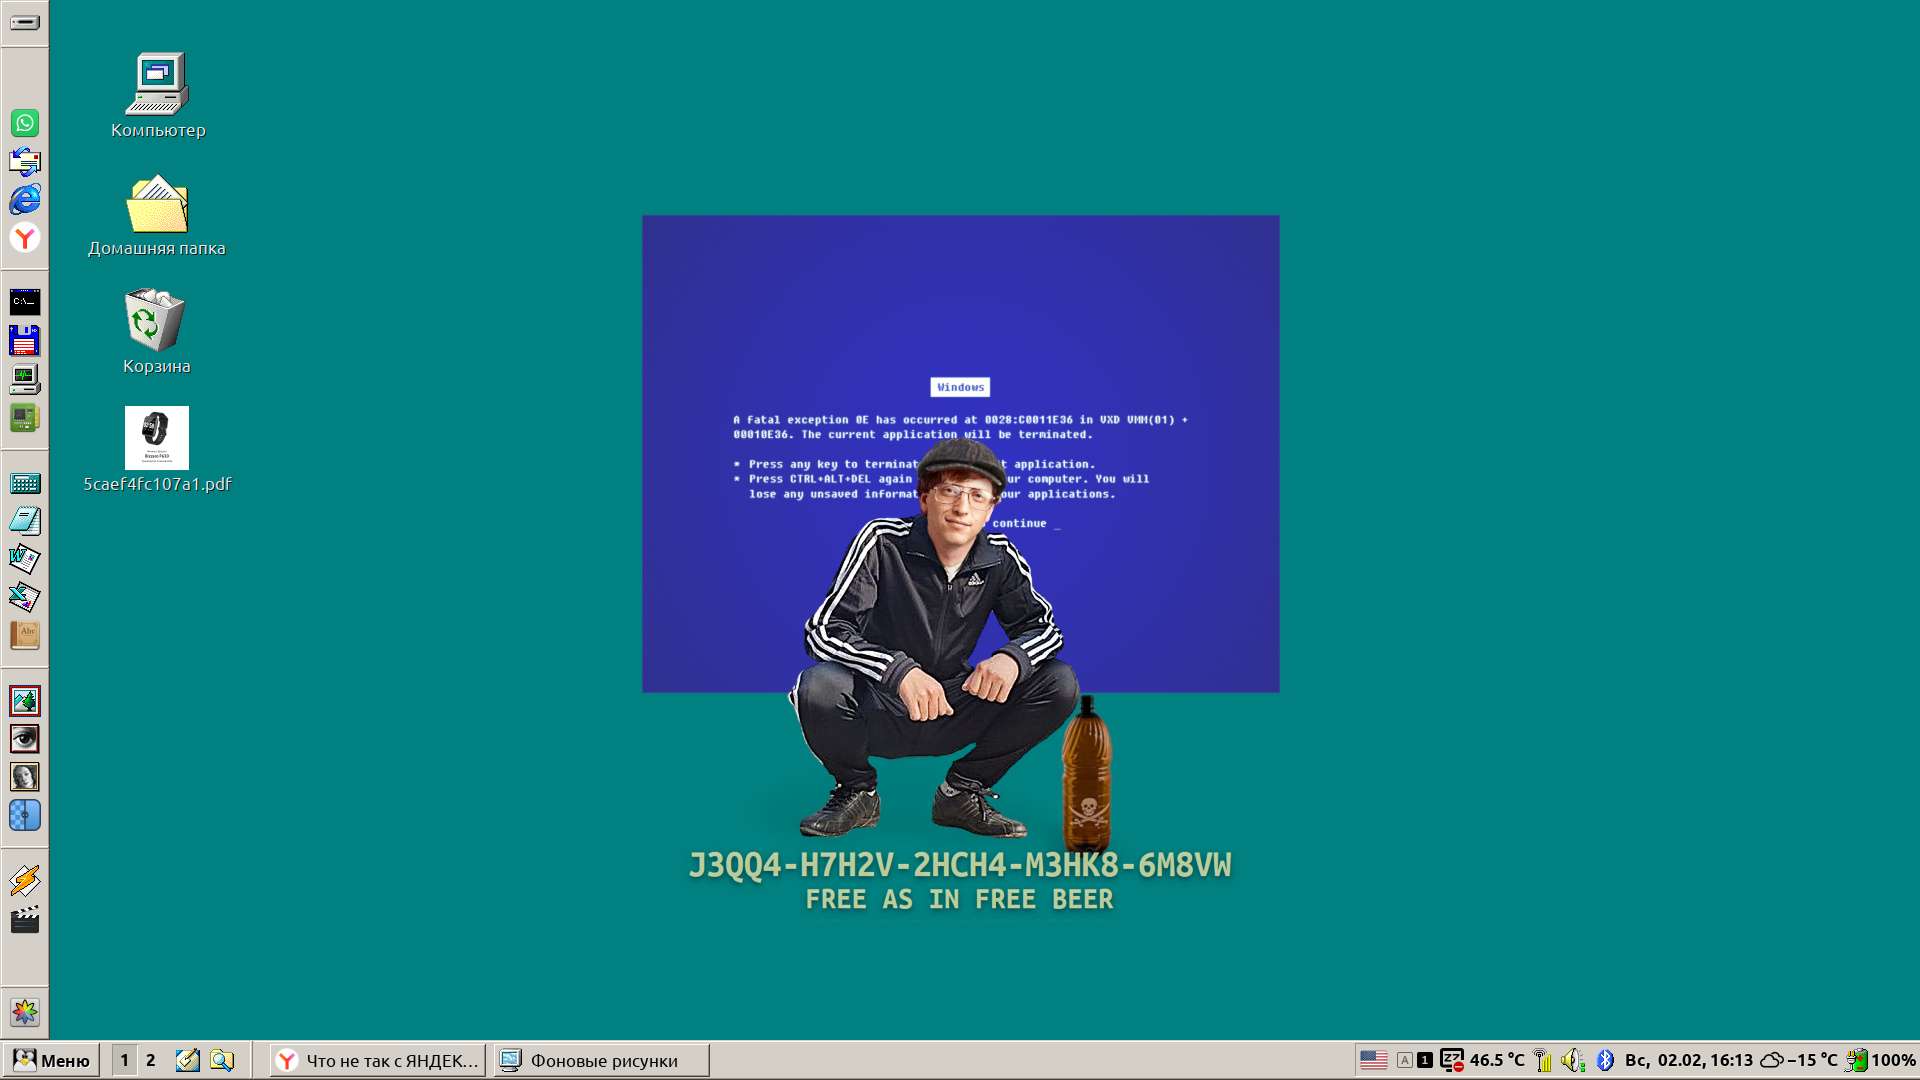
Task: Click the notes pencil icon in taskbar
Action: (x=187, y=1060)
